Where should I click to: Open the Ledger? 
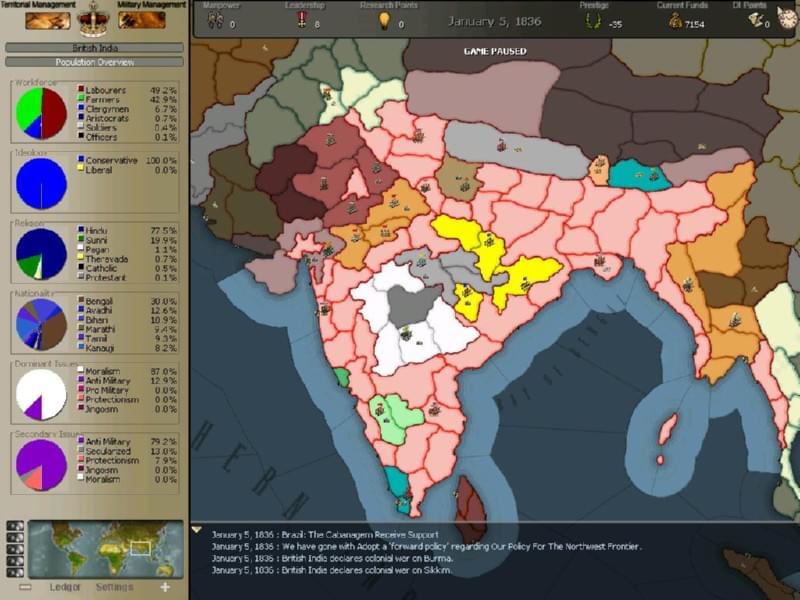(65, 587)
